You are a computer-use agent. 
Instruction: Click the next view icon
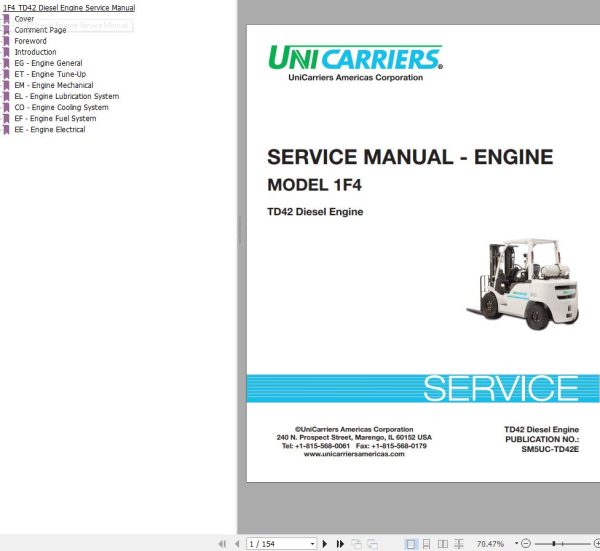click(x=372, y=544)
